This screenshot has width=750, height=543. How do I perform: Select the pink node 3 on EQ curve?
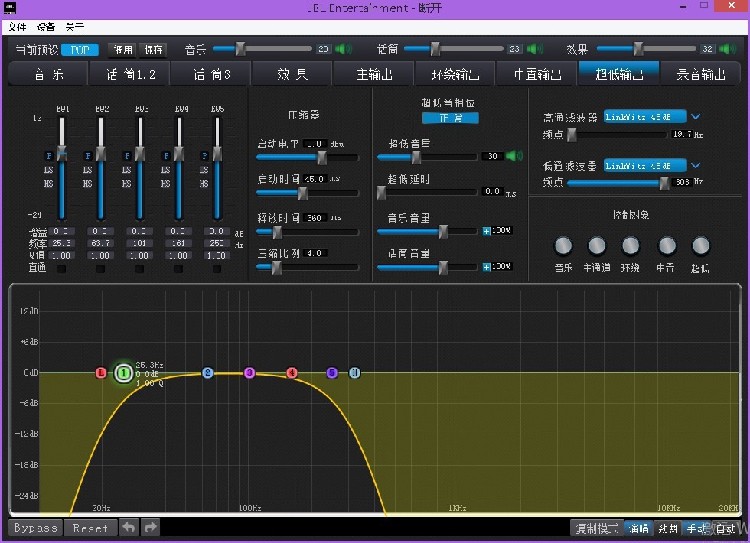pos(249,373)
